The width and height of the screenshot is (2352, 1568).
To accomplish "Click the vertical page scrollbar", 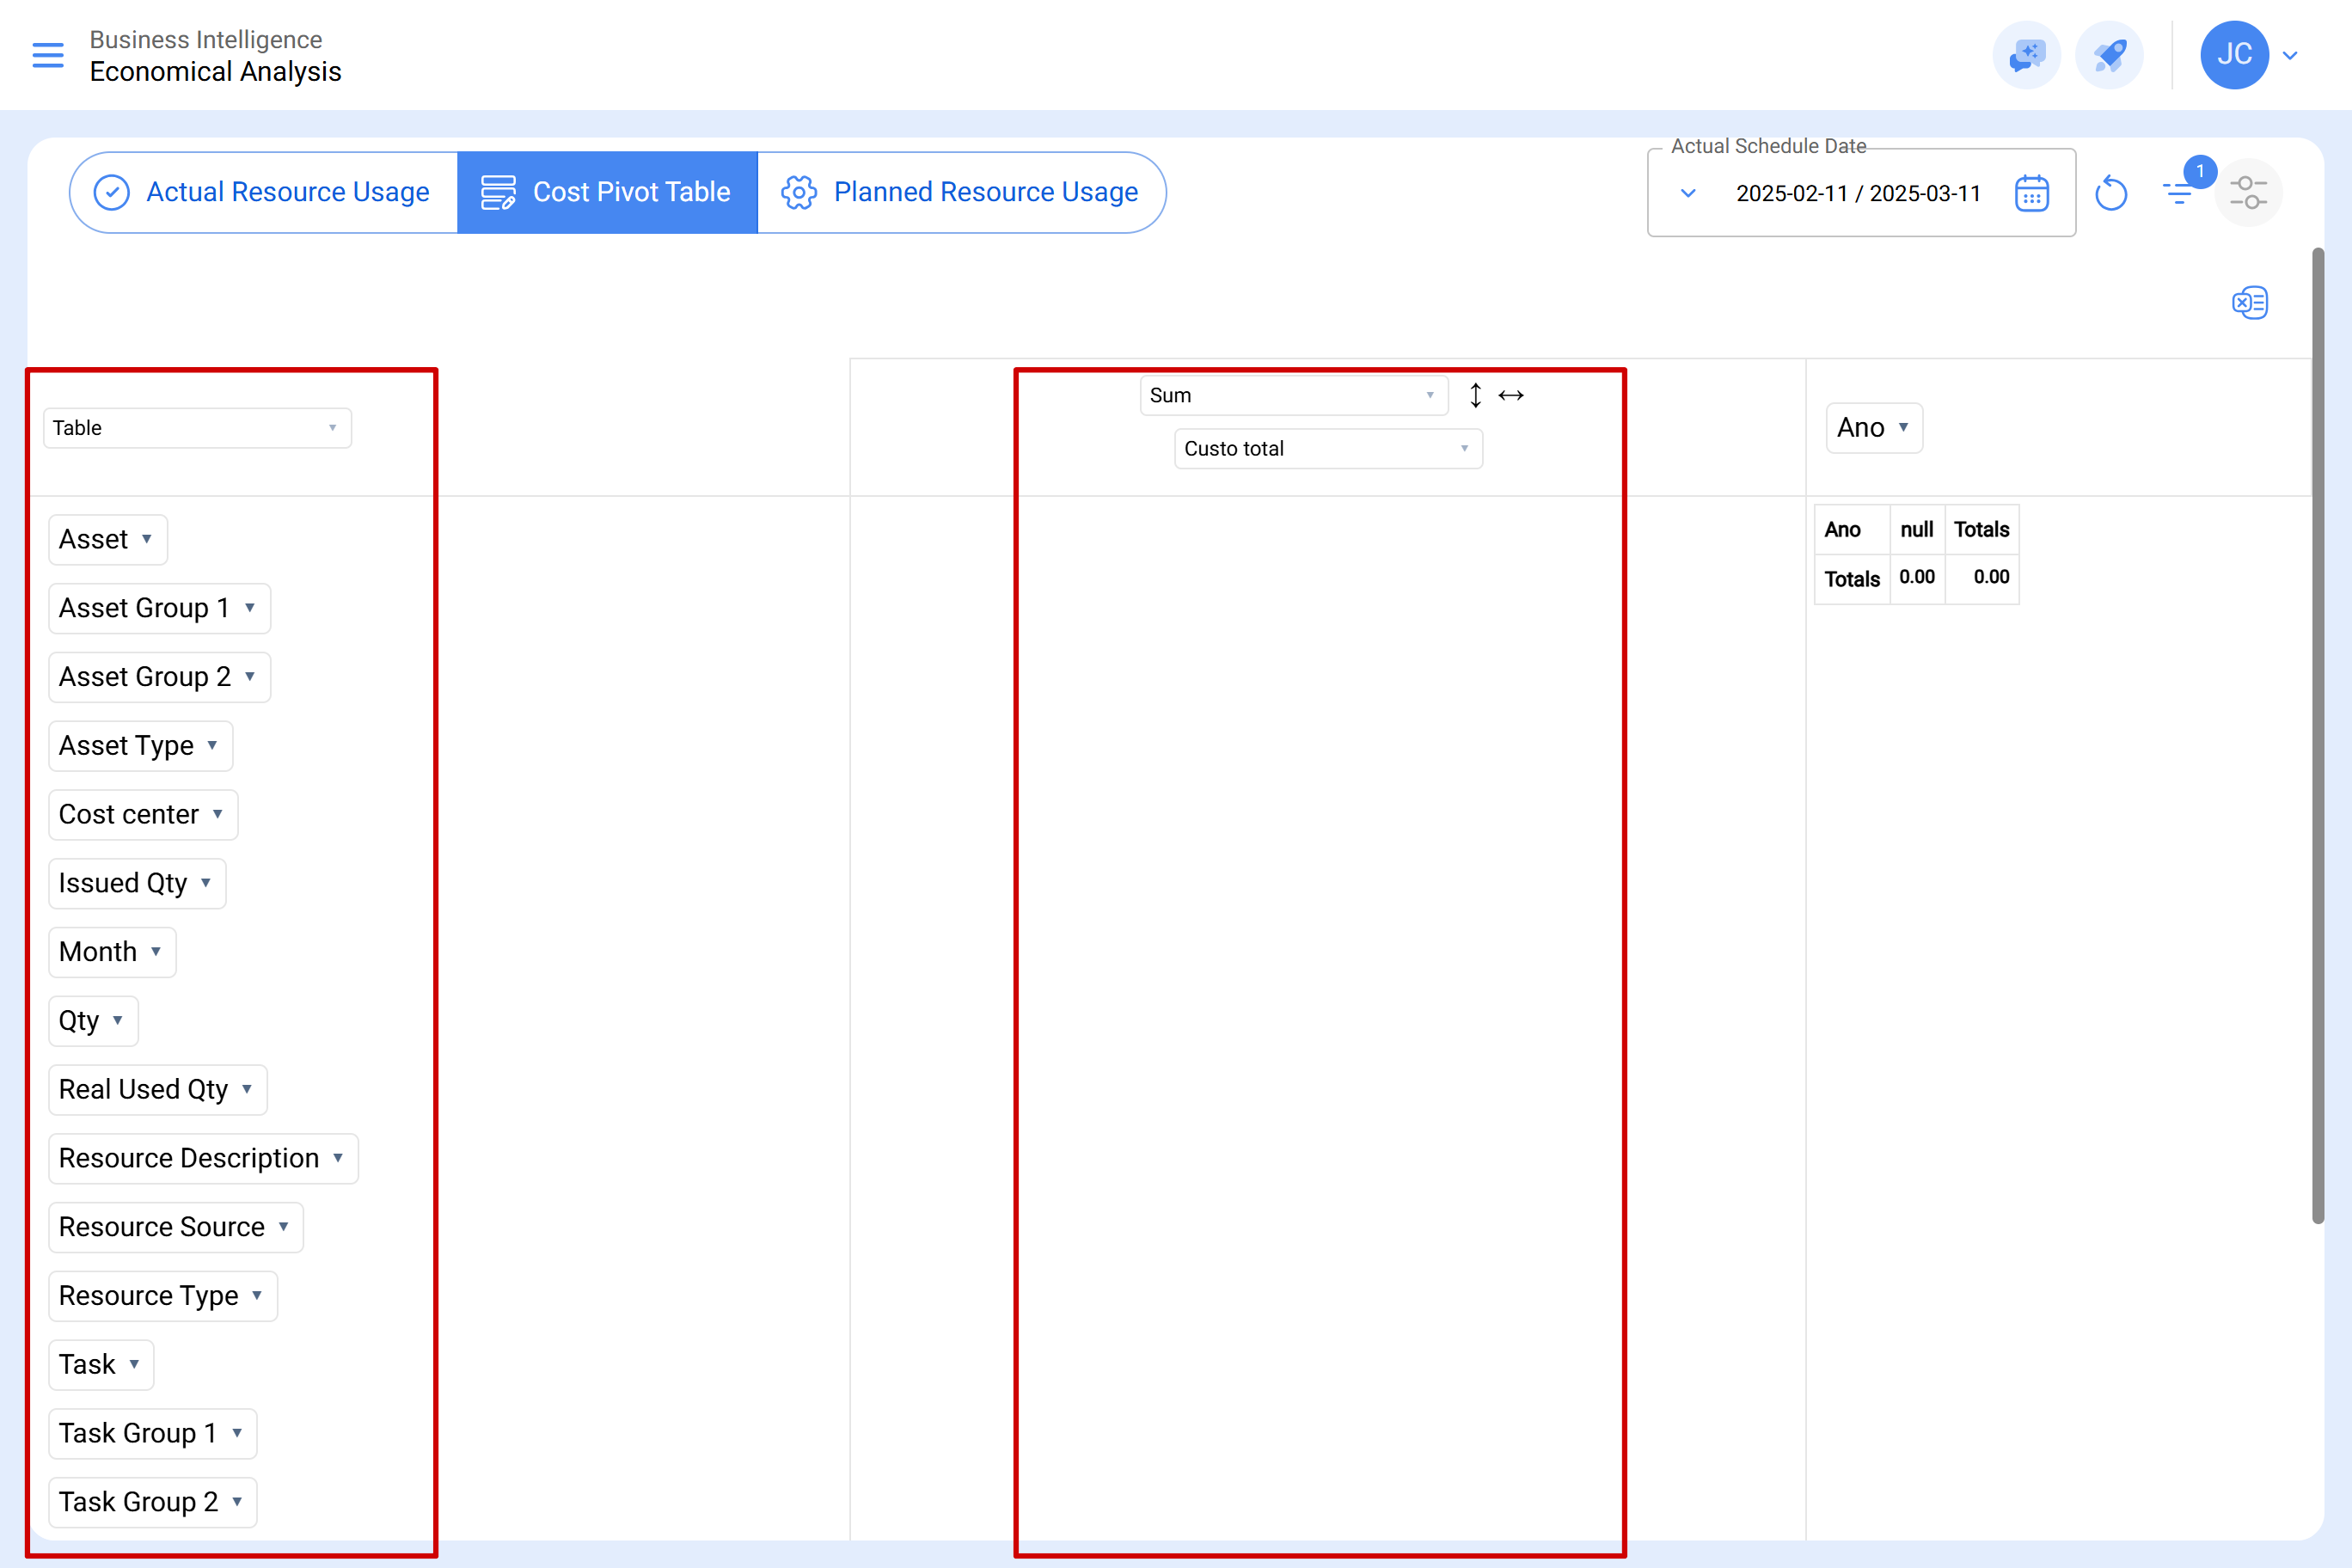I will (2318, 735).
